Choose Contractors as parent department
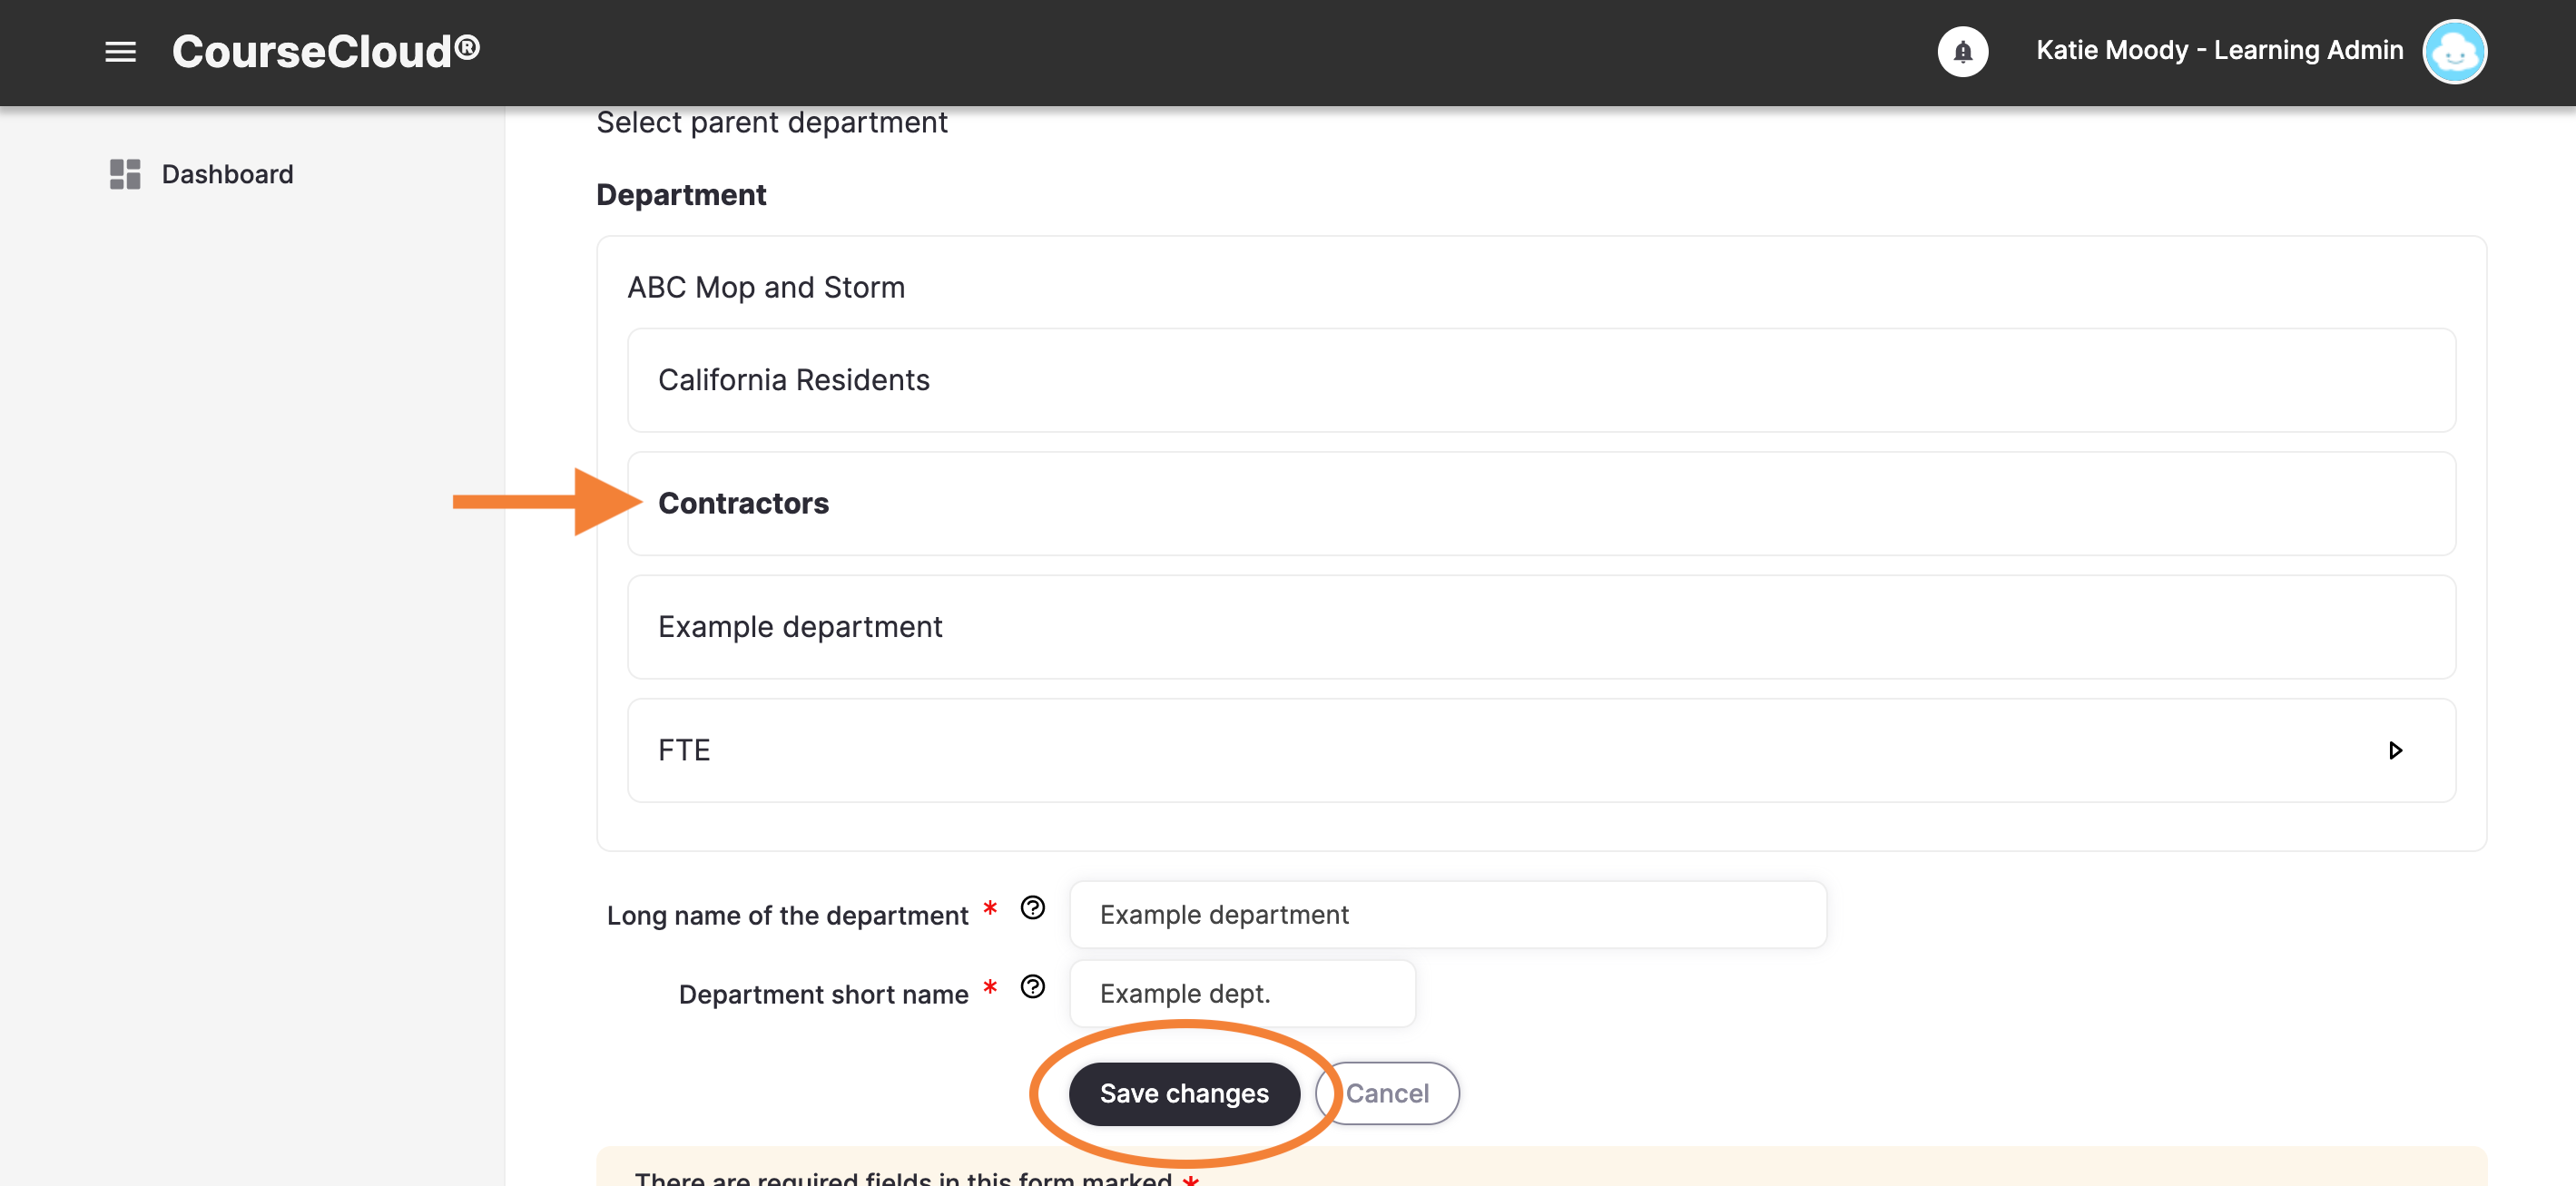This screenshot has height=1186, width=2576. pos(1540,503)
